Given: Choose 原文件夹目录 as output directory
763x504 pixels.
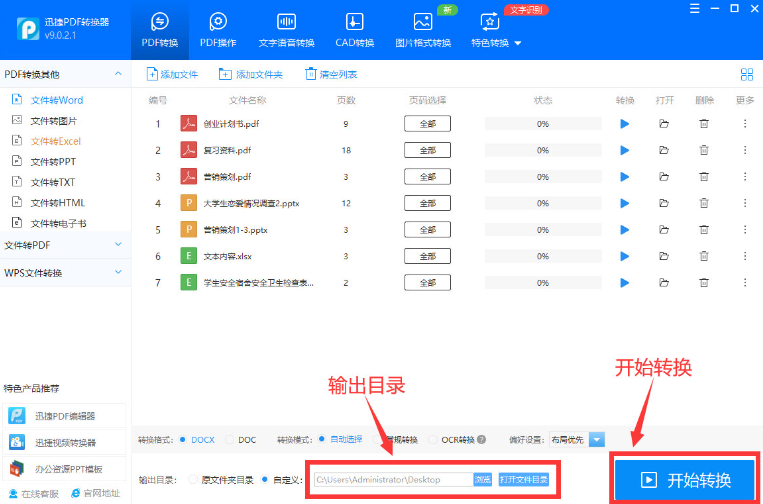Looking at the screenshot, I should (193, 480).
